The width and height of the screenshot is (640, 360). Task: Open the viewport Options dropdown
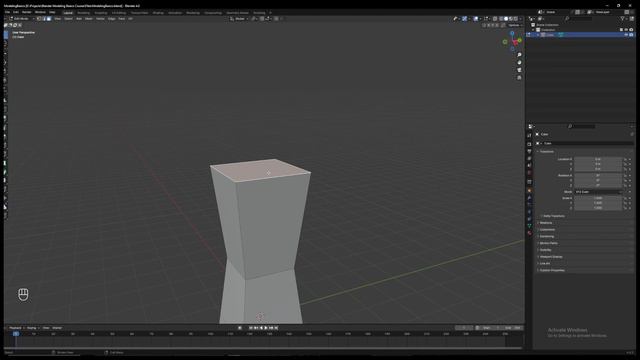click(x=516, y=25)
